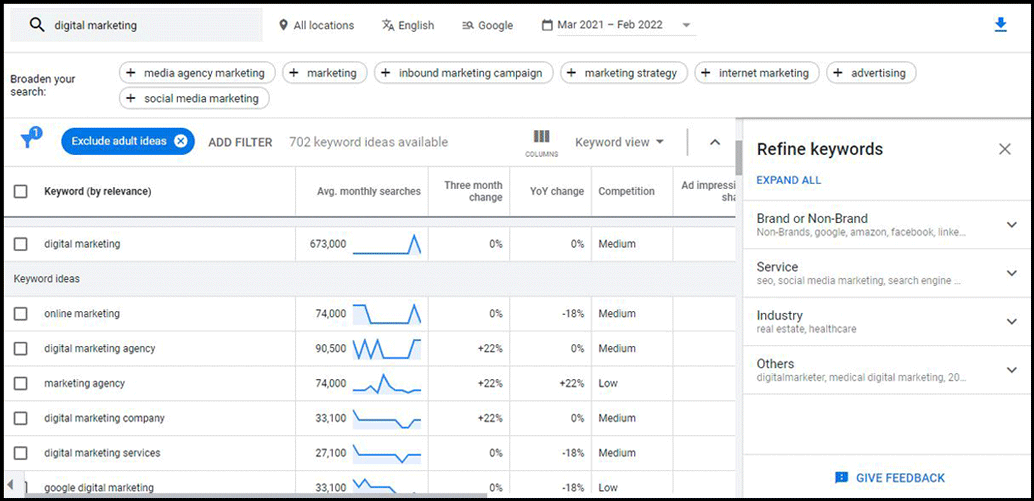Click the Give Feedback icon
This screenshot has width=1034, height=501.
click(842, 478)
